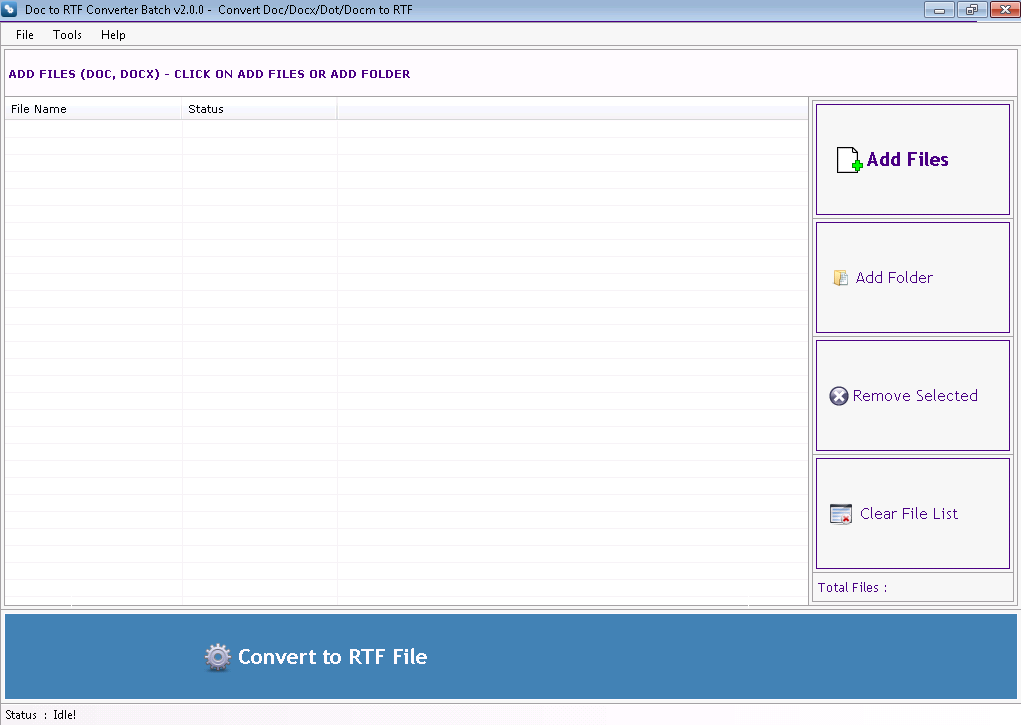Viewport: 1021px width, 725px height.
Task: Click the Status column header
Action: click(259, 109)
